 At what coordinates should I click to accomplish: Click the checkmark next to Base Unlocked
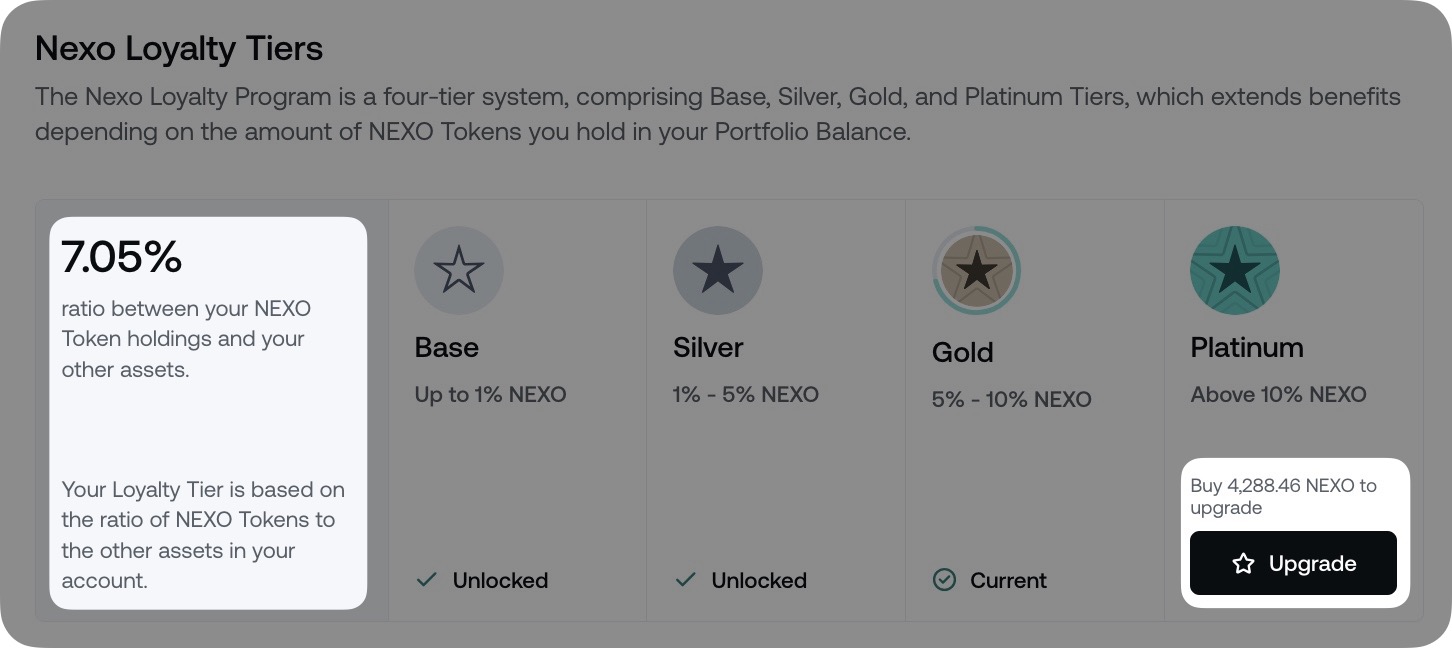click(427, 580)
